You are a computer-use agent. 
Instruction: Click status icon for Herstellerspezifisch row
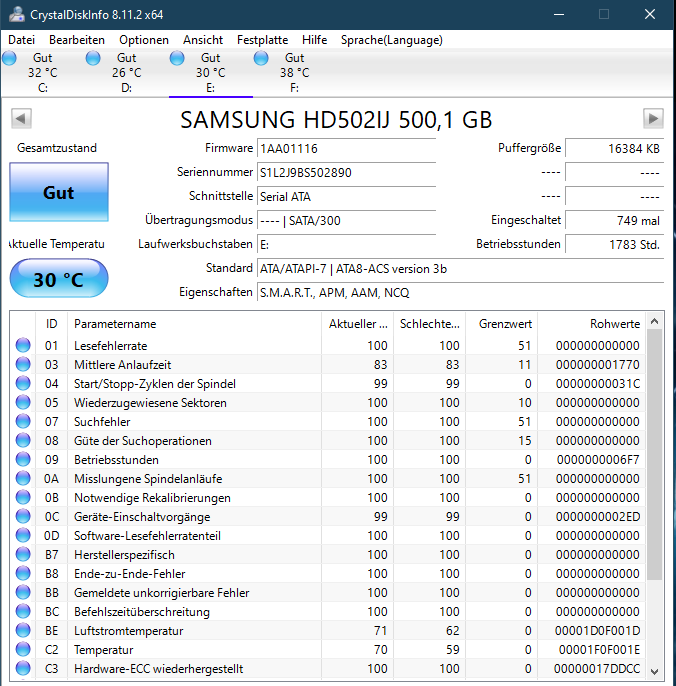pos(23,554)
